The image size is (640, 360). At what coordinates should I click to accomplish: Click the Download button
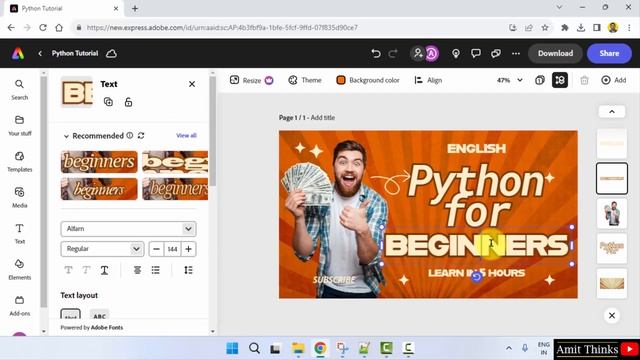(x=555, y=53)
